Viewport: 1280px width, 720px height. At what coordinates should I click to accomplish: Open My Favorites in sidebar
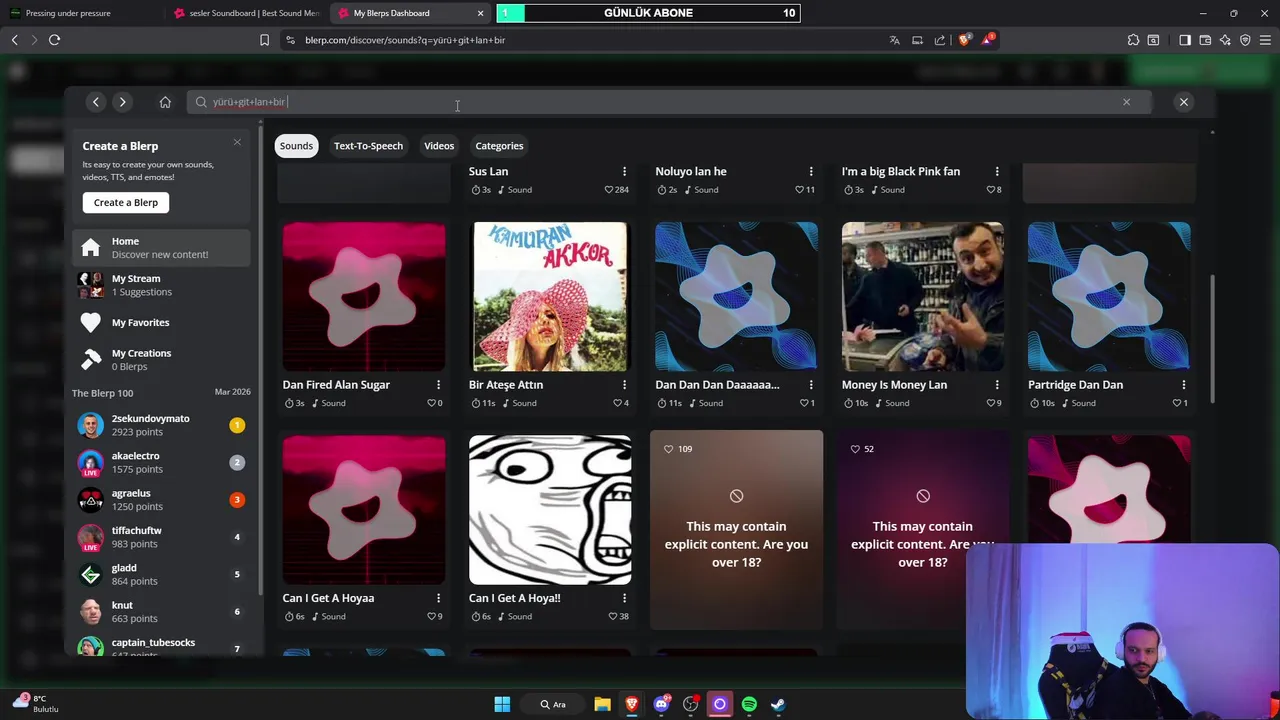(162, 322)
